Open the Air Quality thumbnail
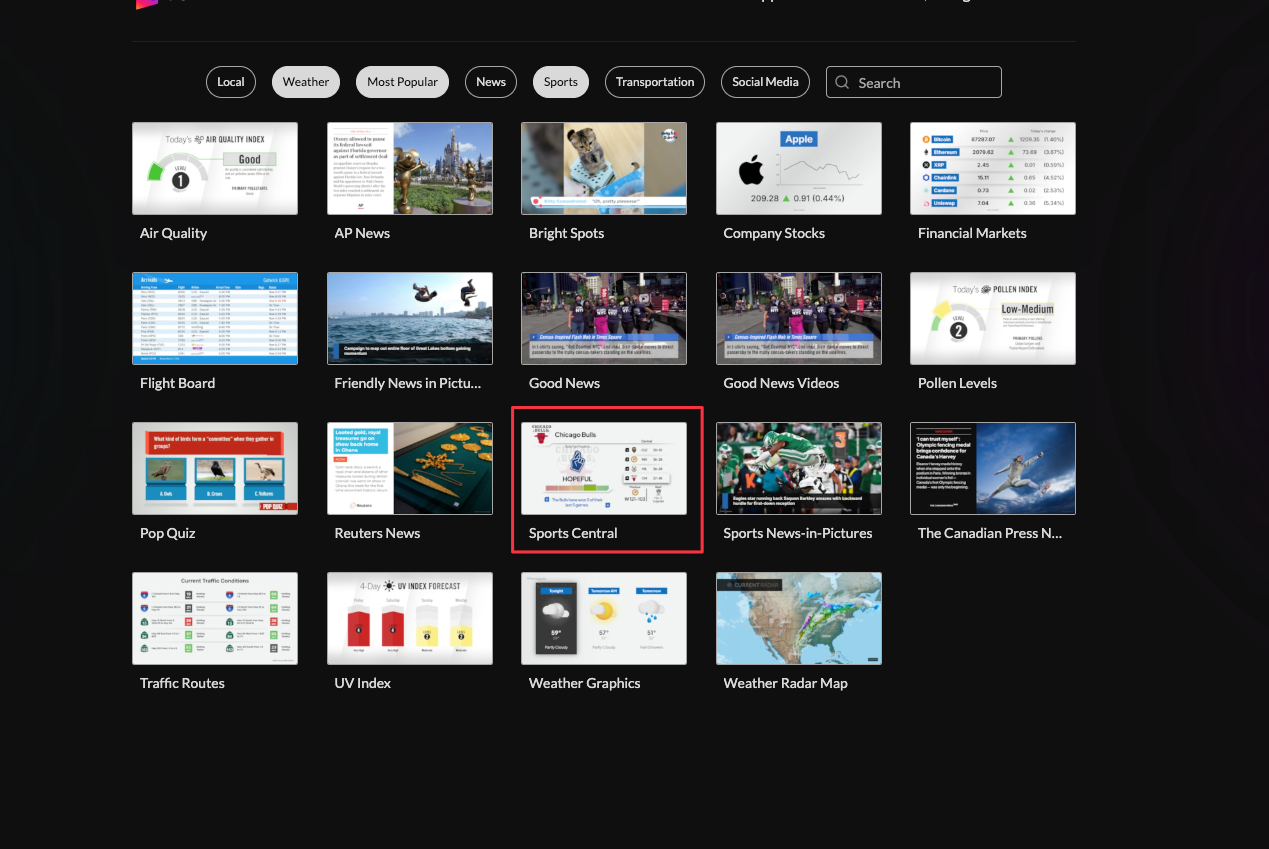Image resolution: width=1269 pixels, height=849 pixels. [215, 168]
